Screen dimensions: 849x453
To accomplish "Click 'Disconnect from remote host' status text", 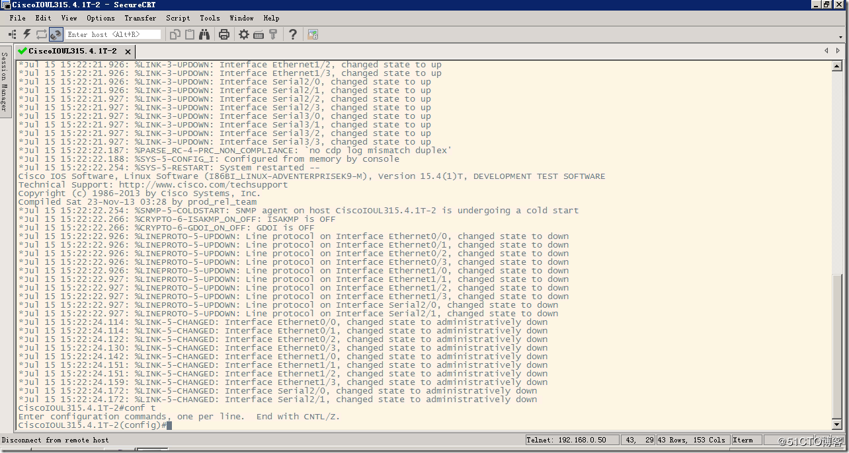I will point(55,441).
